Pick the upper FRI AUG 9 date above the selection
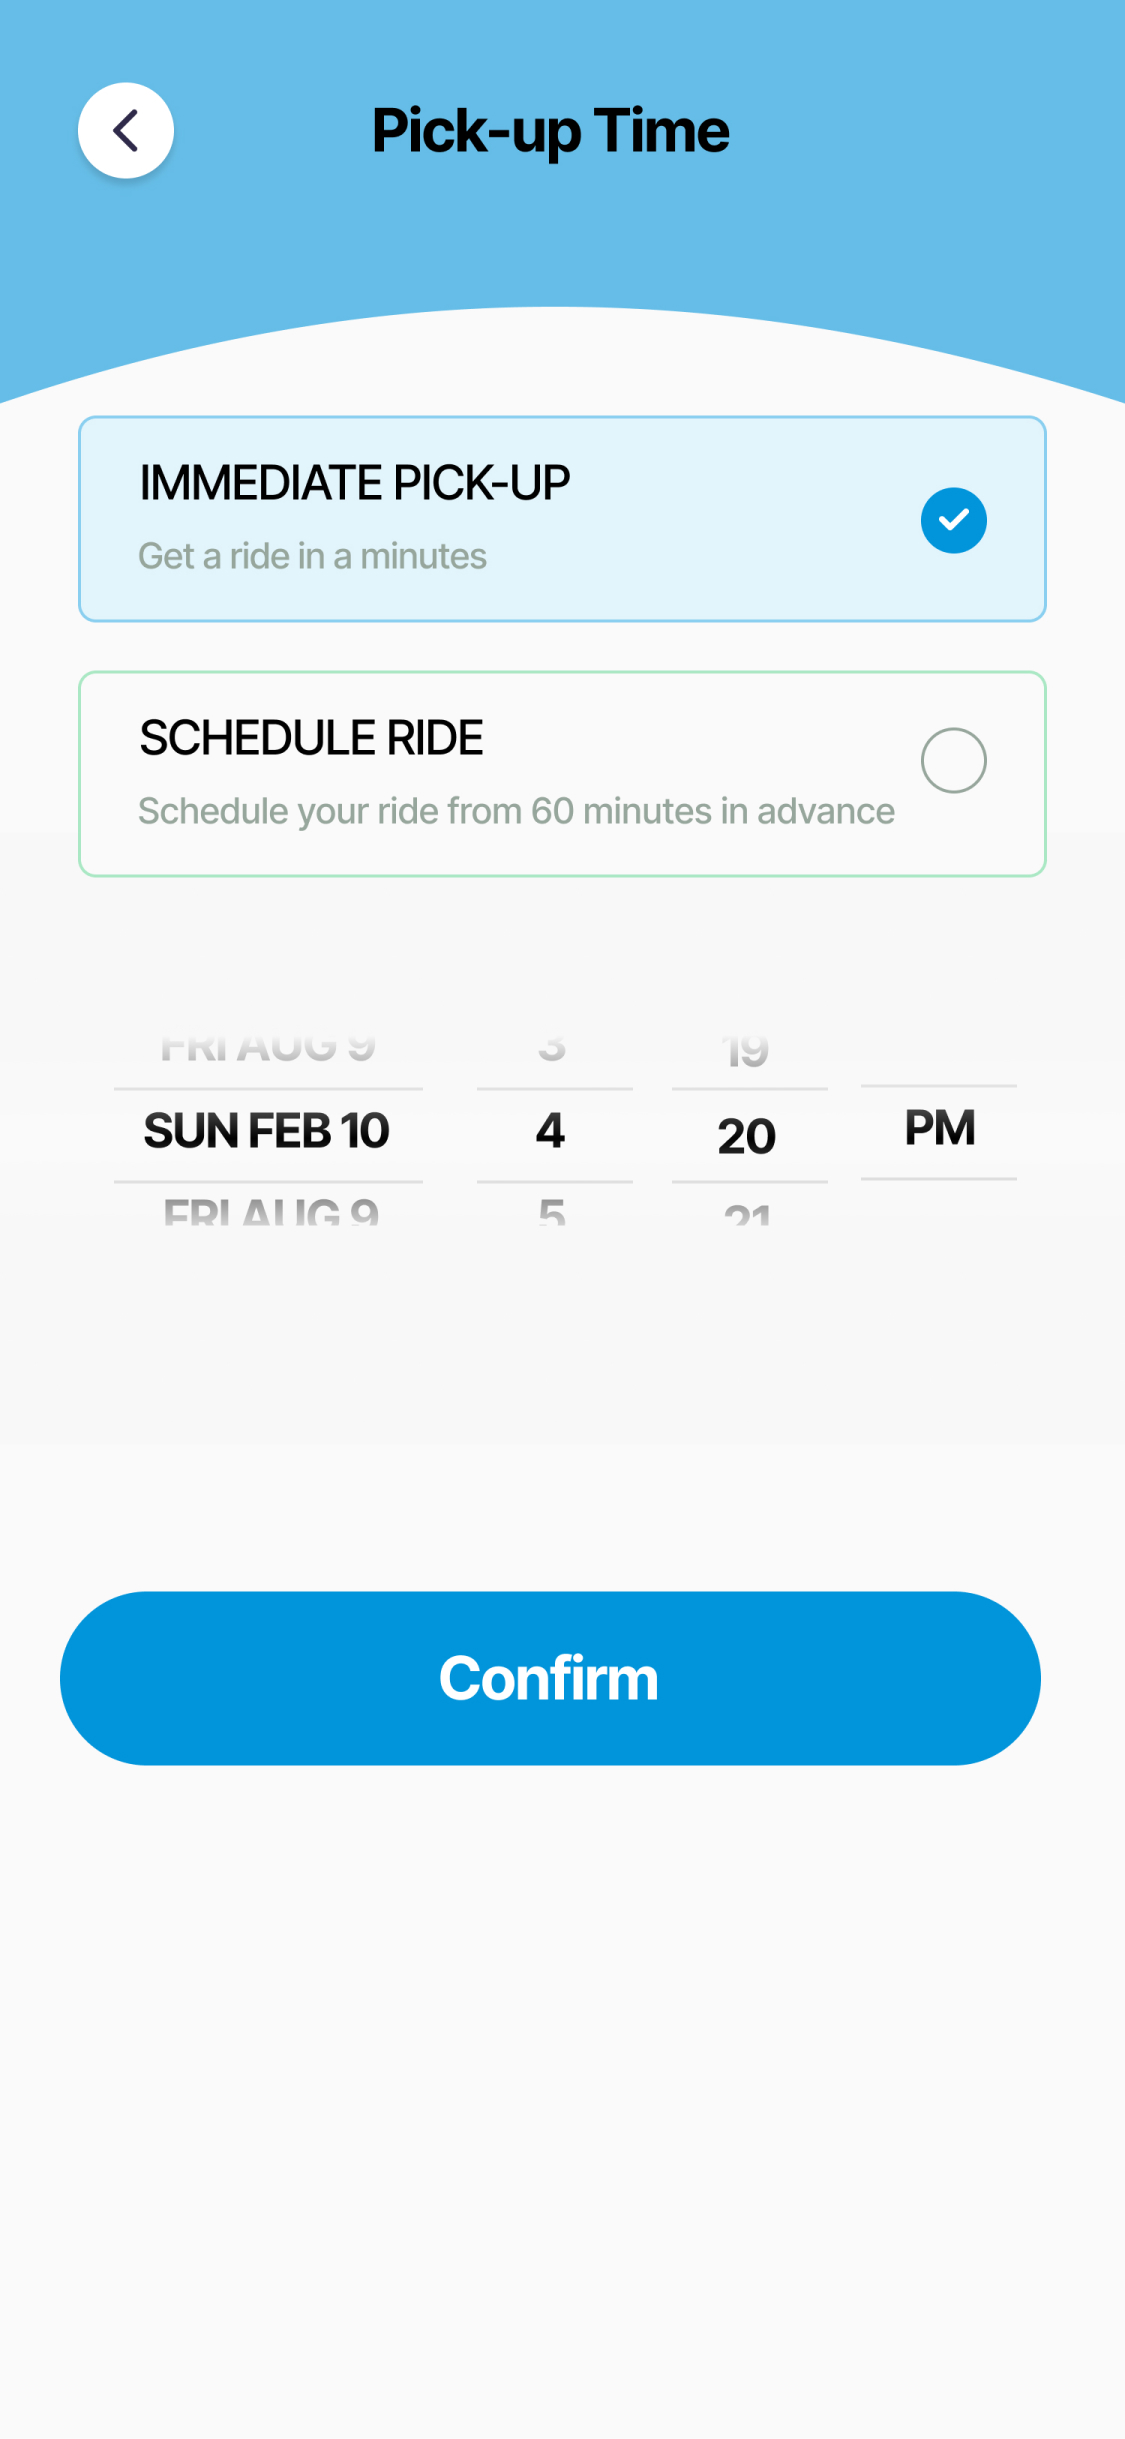Viewport: 1125px width, 2439px height. (x=267, y=1049)
